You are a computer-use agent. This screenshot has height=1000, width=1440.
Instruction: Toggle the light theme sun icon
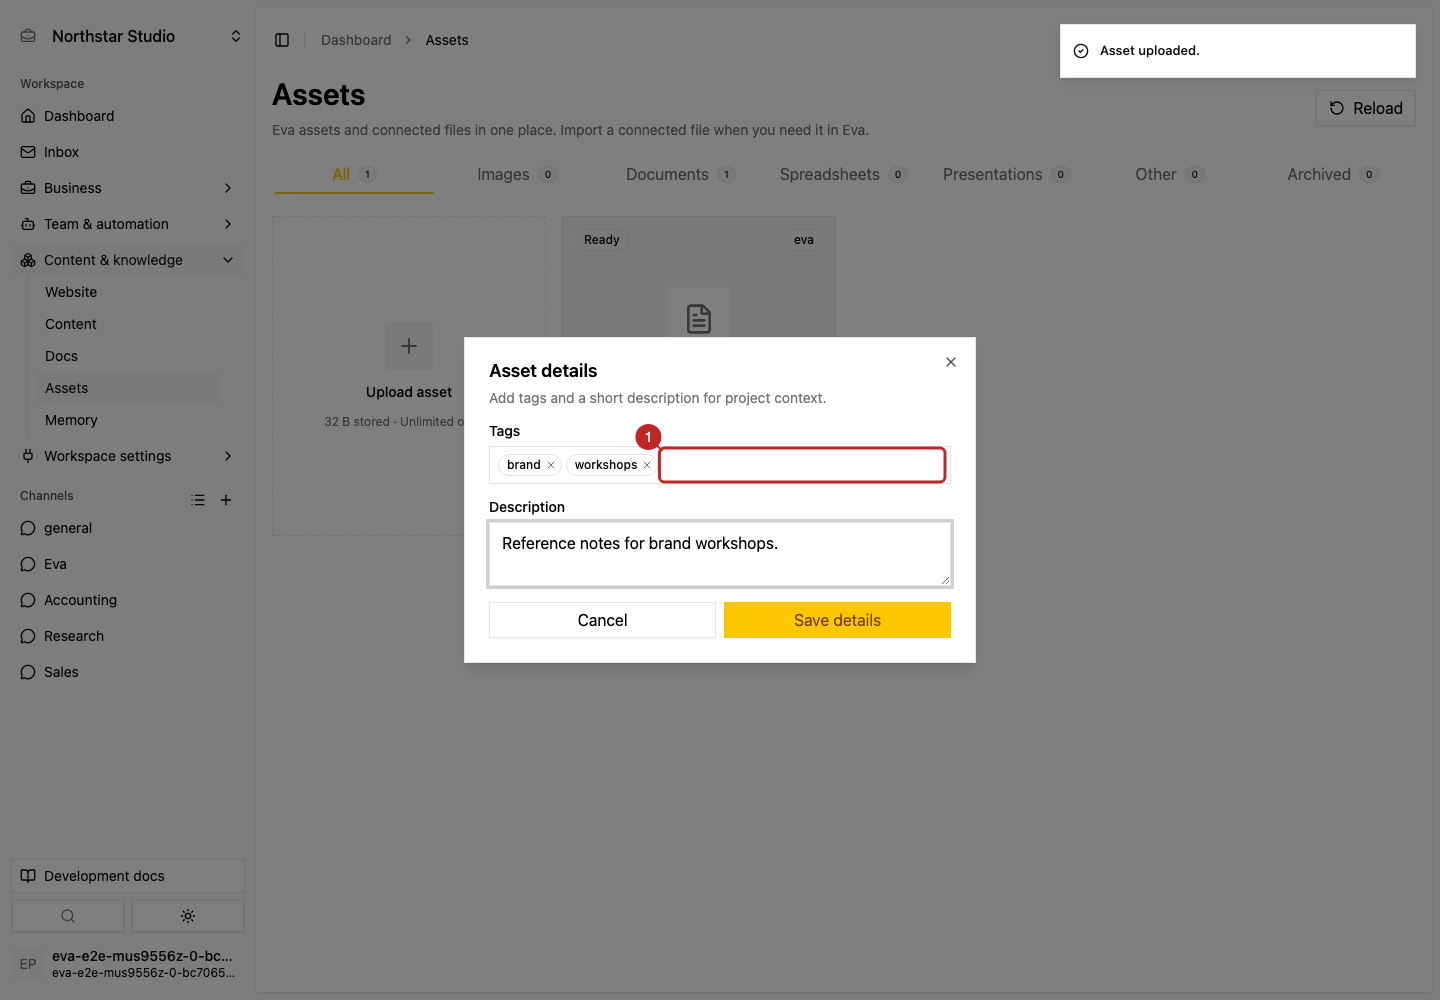188,916
